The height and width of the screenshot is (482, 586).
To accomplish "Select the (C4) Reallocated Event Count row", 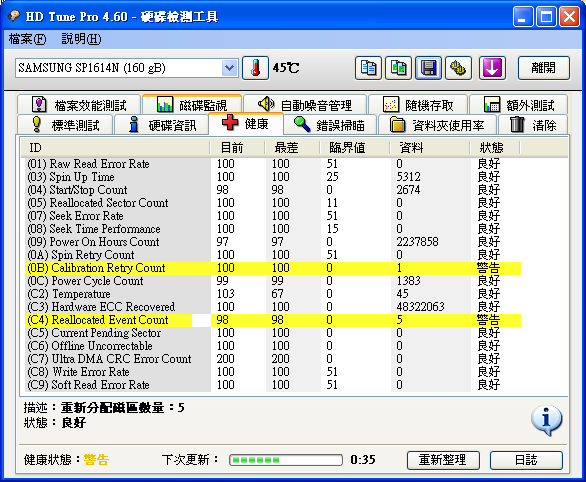I will [x=273, y=320].
